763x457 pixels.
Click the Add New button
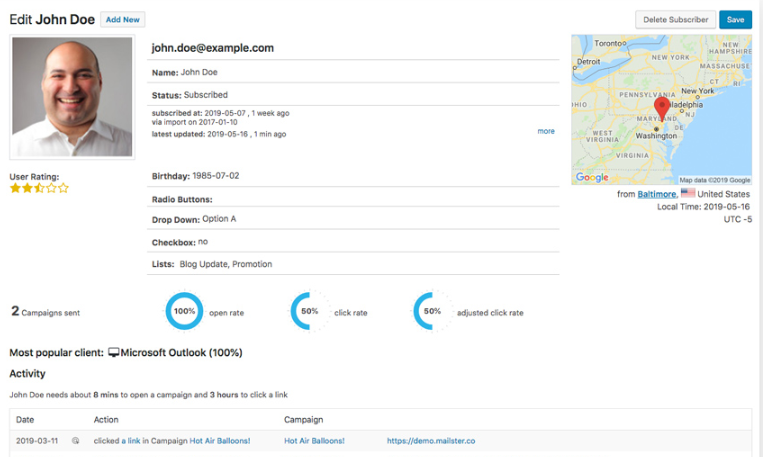[x=123, y=19]
